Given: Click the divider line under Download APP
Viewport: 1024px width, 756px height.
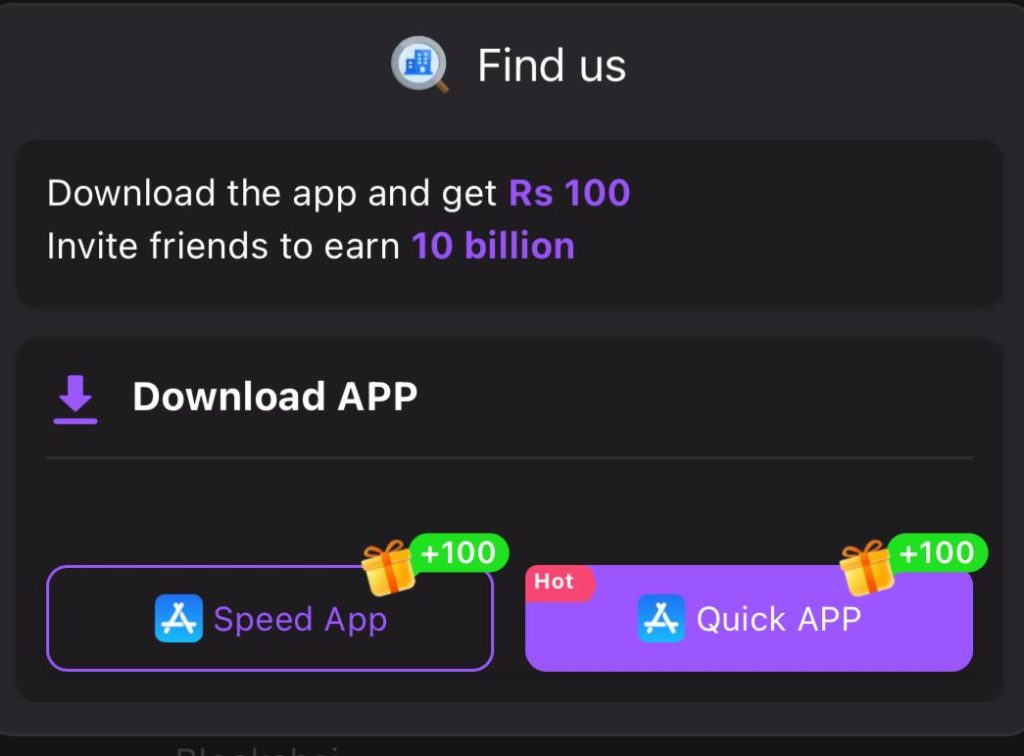Looking at the screenshot, I should click(x=509, y=458).
